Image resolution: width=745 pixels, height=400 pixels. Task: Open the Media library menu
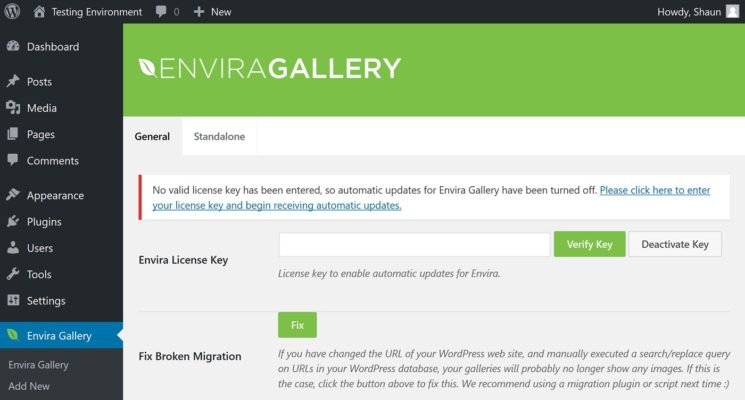(x=41, y=108)
